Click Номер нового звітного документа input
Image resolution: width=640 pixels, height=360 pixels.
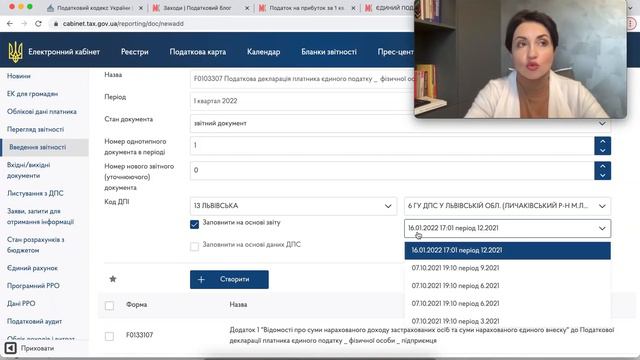tap(392, 171)
